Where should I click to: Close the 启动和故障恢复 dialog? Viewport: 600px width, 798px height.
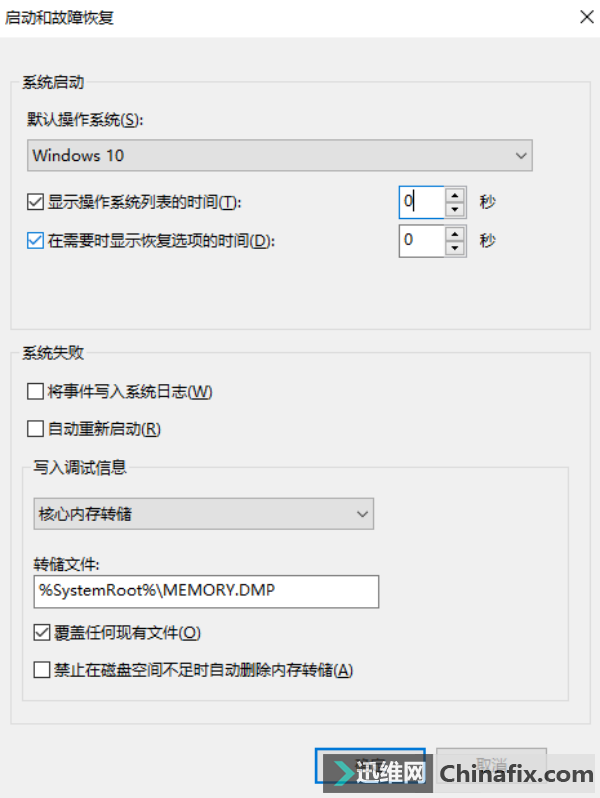[x=587, y=17]
